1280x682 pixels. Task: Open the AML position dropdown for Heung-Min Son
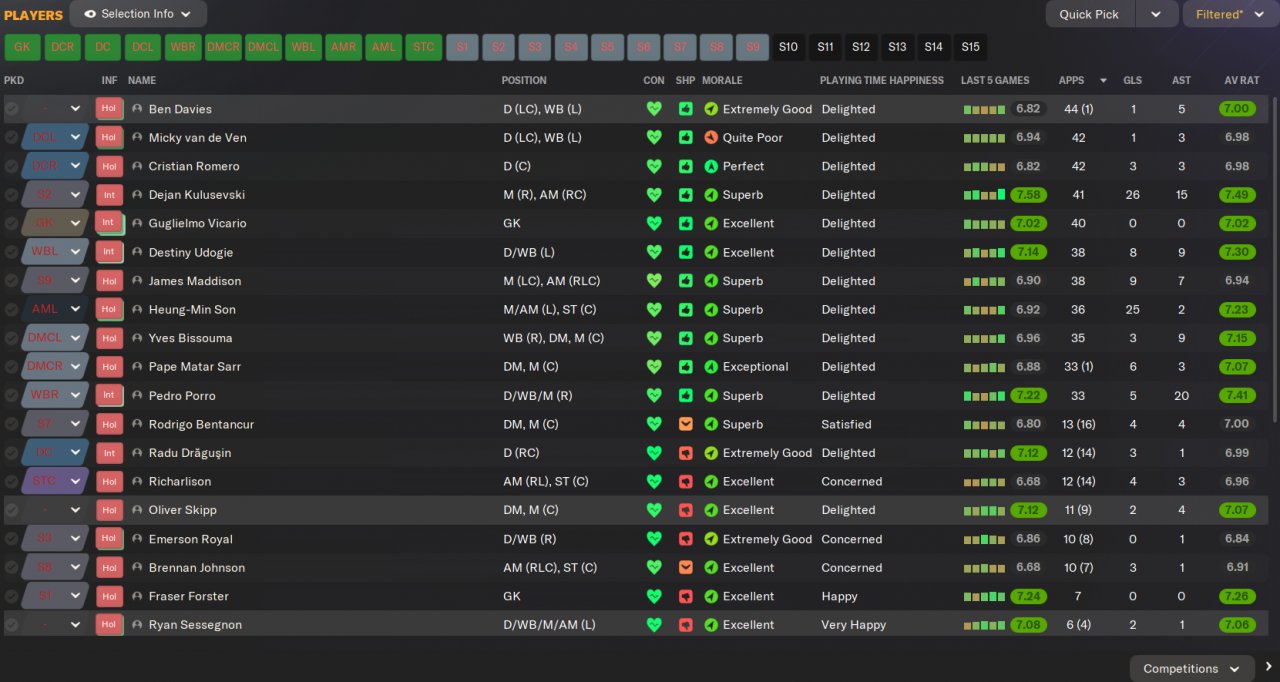[x=75, y=310]
